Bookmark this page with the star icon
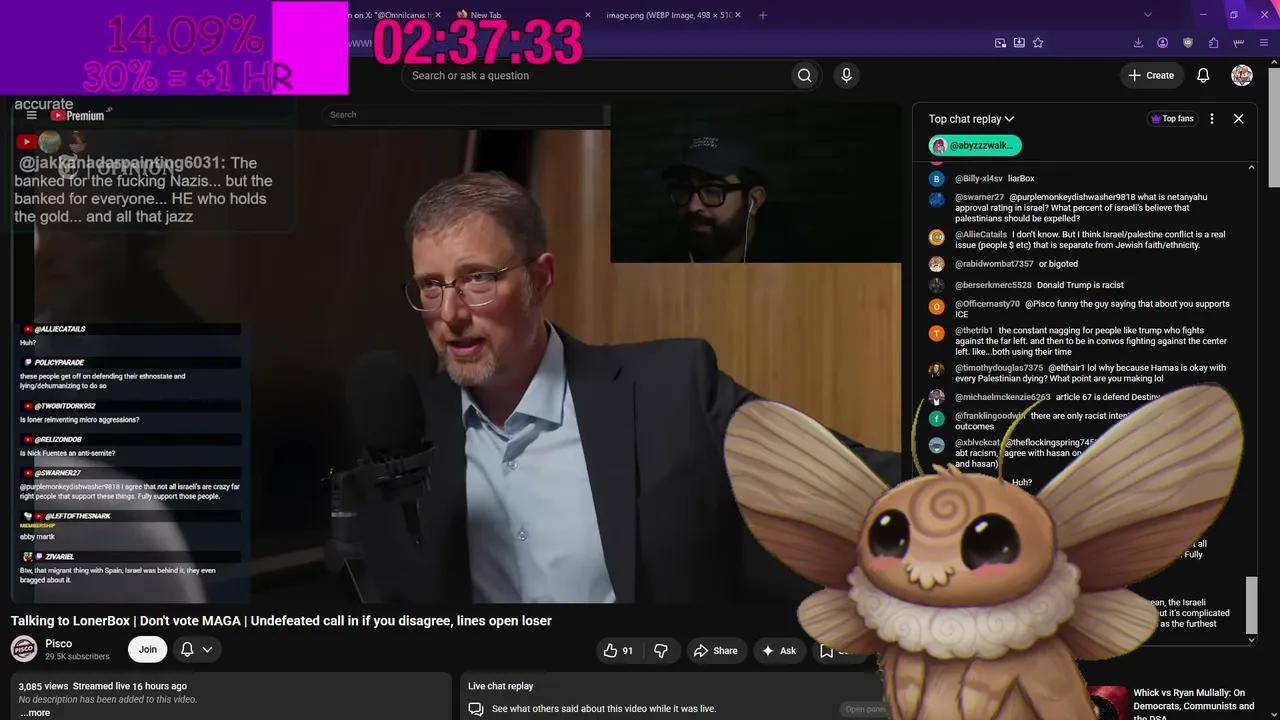The image size is (1280, 720). [x=1038, y=43]
